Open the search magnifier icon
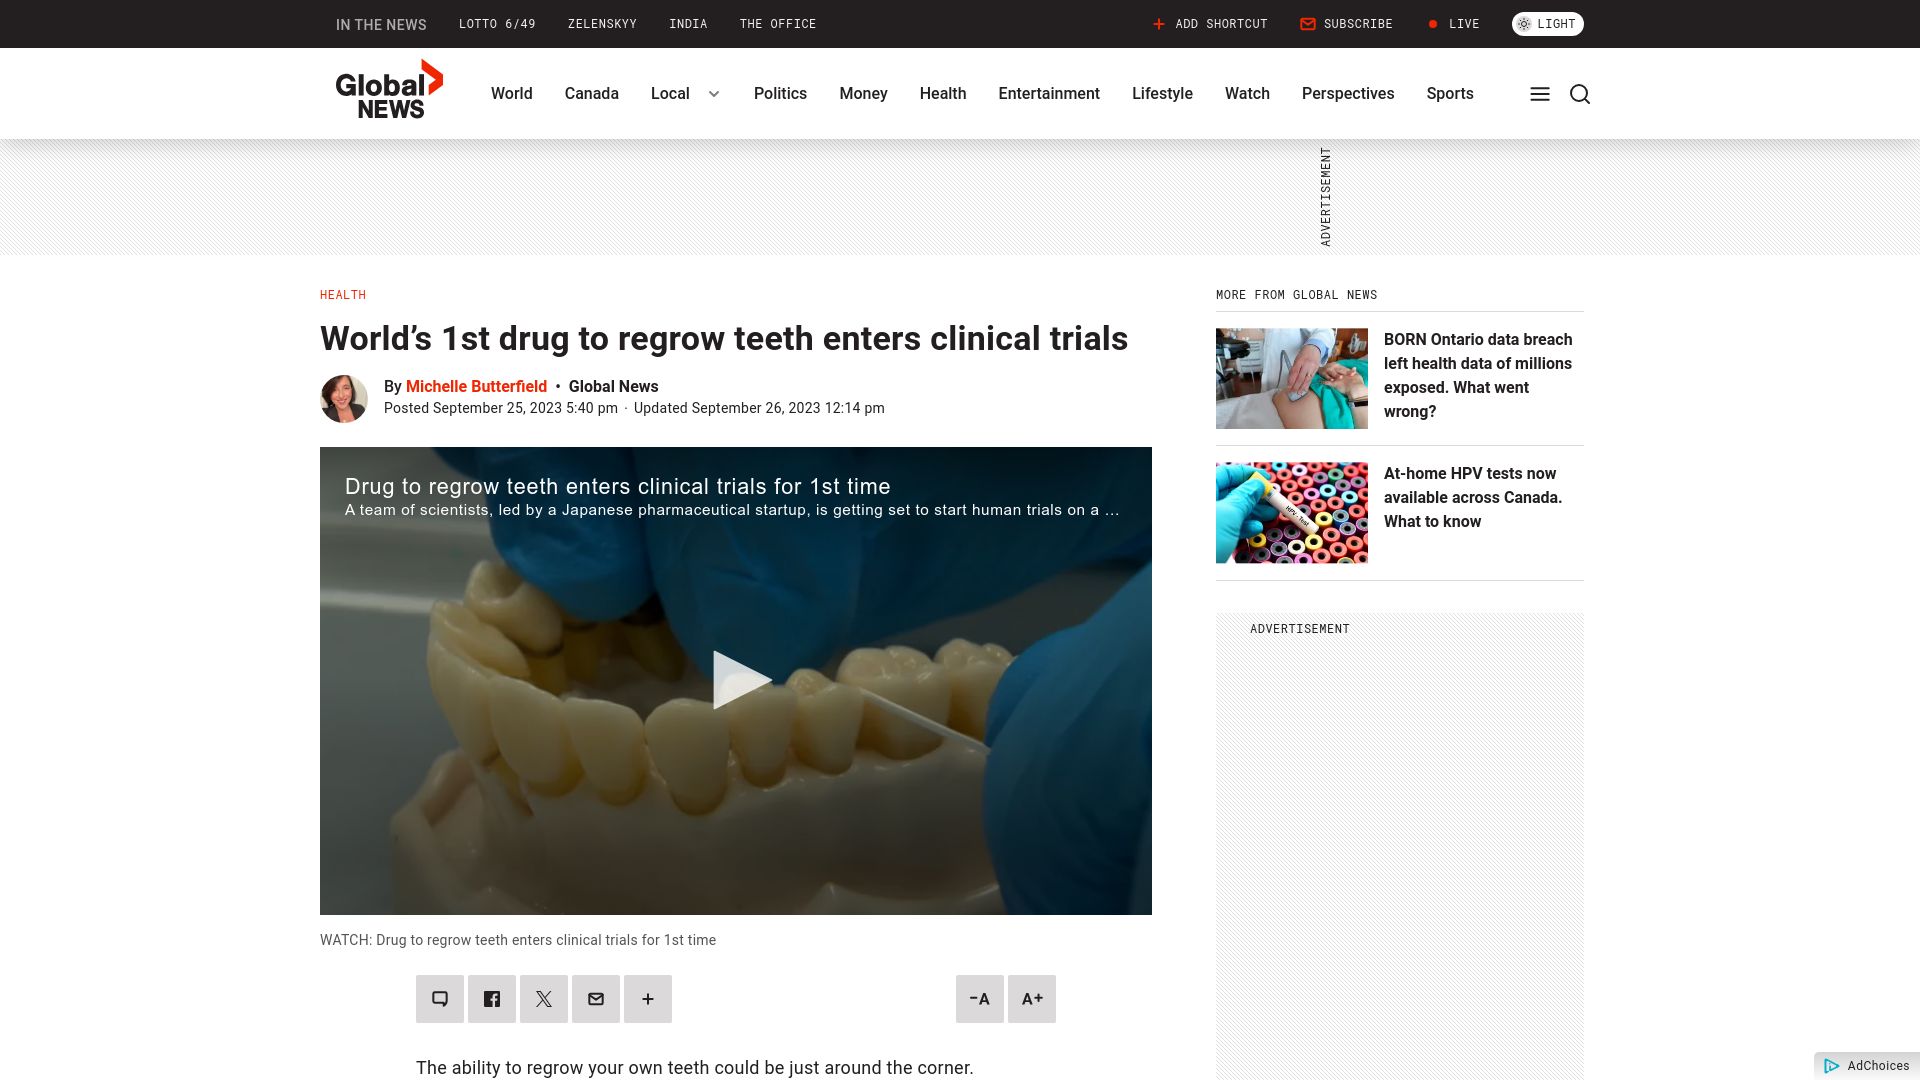This screenshot has height=1080, width=1920. click(1580, 94)
